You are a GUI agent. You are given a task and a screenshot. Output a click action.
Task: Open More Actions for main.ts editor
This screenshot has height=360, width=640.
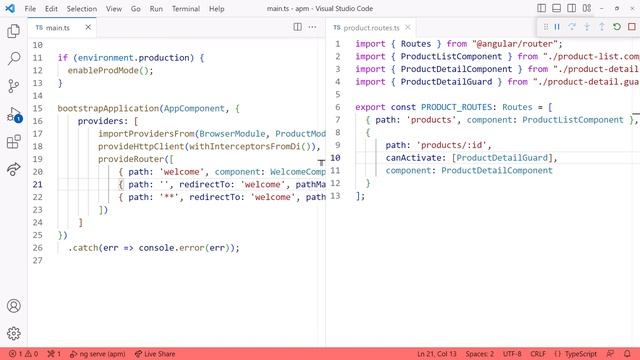[312, 27]
